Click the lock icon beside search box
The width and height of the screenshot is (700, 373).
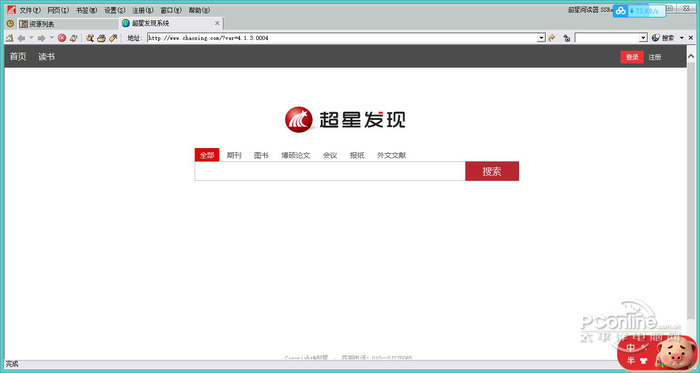pos(567,38)
